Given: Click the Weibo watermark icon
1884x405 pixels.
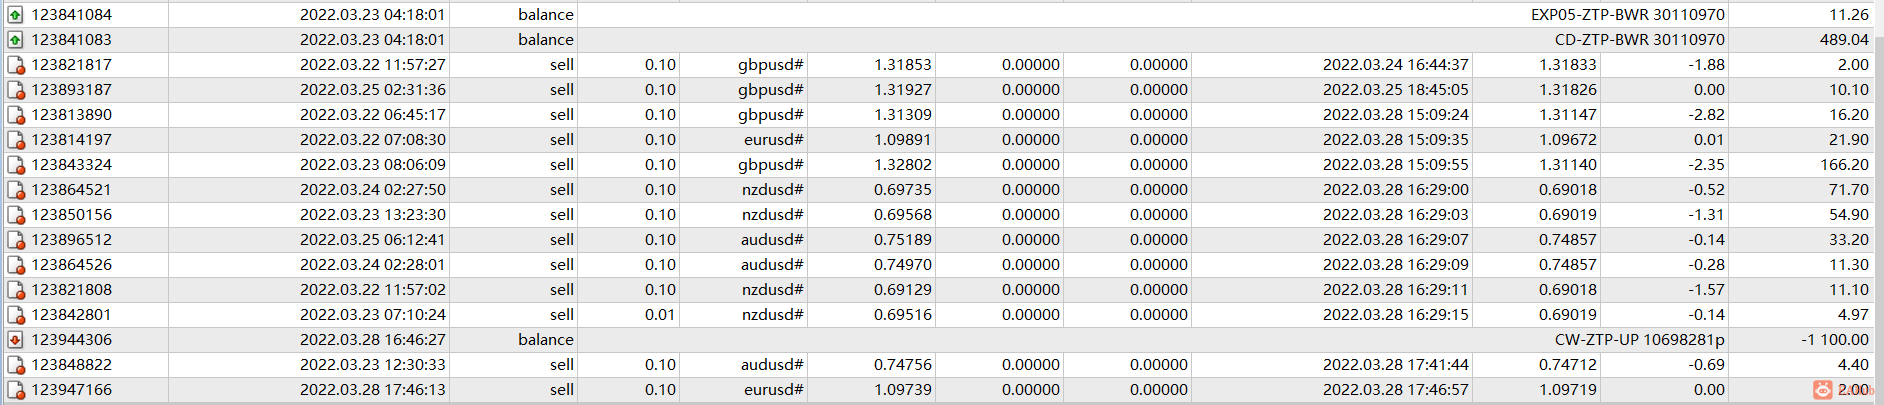Looking at the screenshot, I should [x=1822, y=390].
